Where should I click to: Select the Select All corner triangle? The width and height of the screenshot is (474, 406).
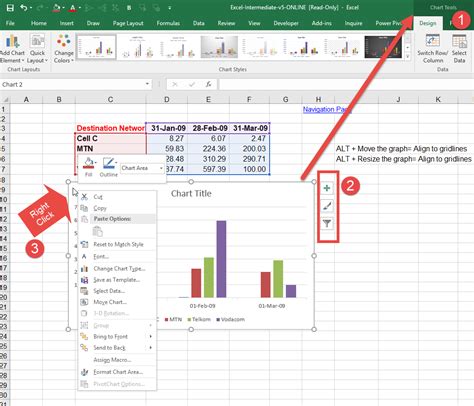5,99
